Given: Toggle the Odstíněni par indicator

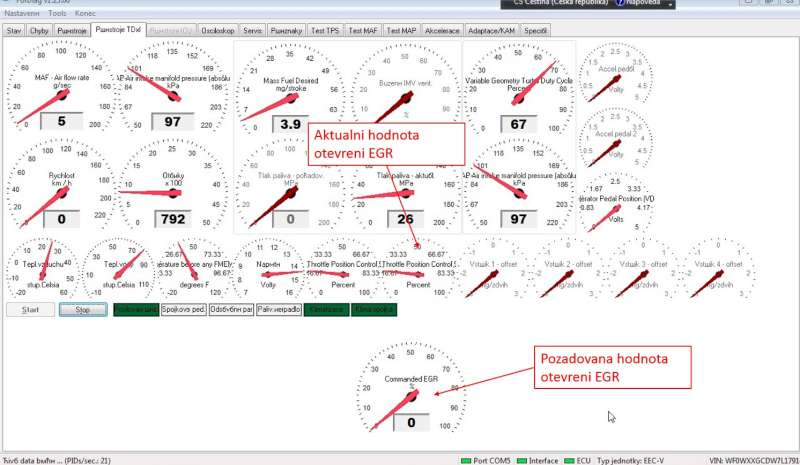Looking at the screenshot, I should 232,310.
